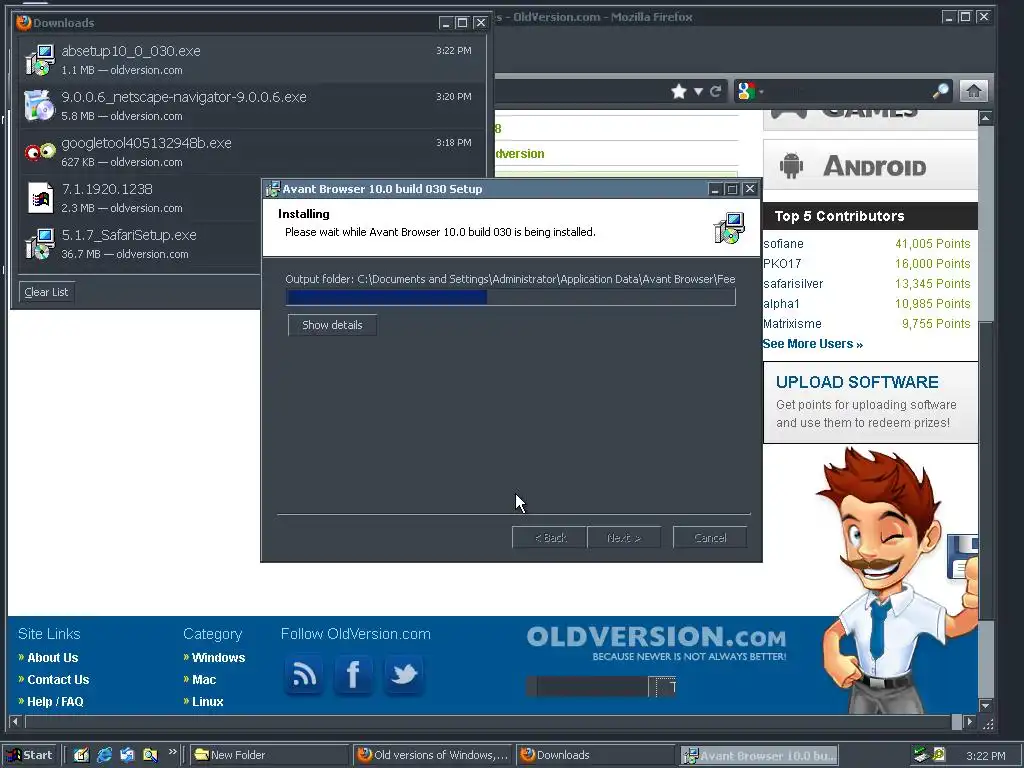Click the Firefox bookmark star icon
The image size is (1024, 768).
click(x=679, y=91)
